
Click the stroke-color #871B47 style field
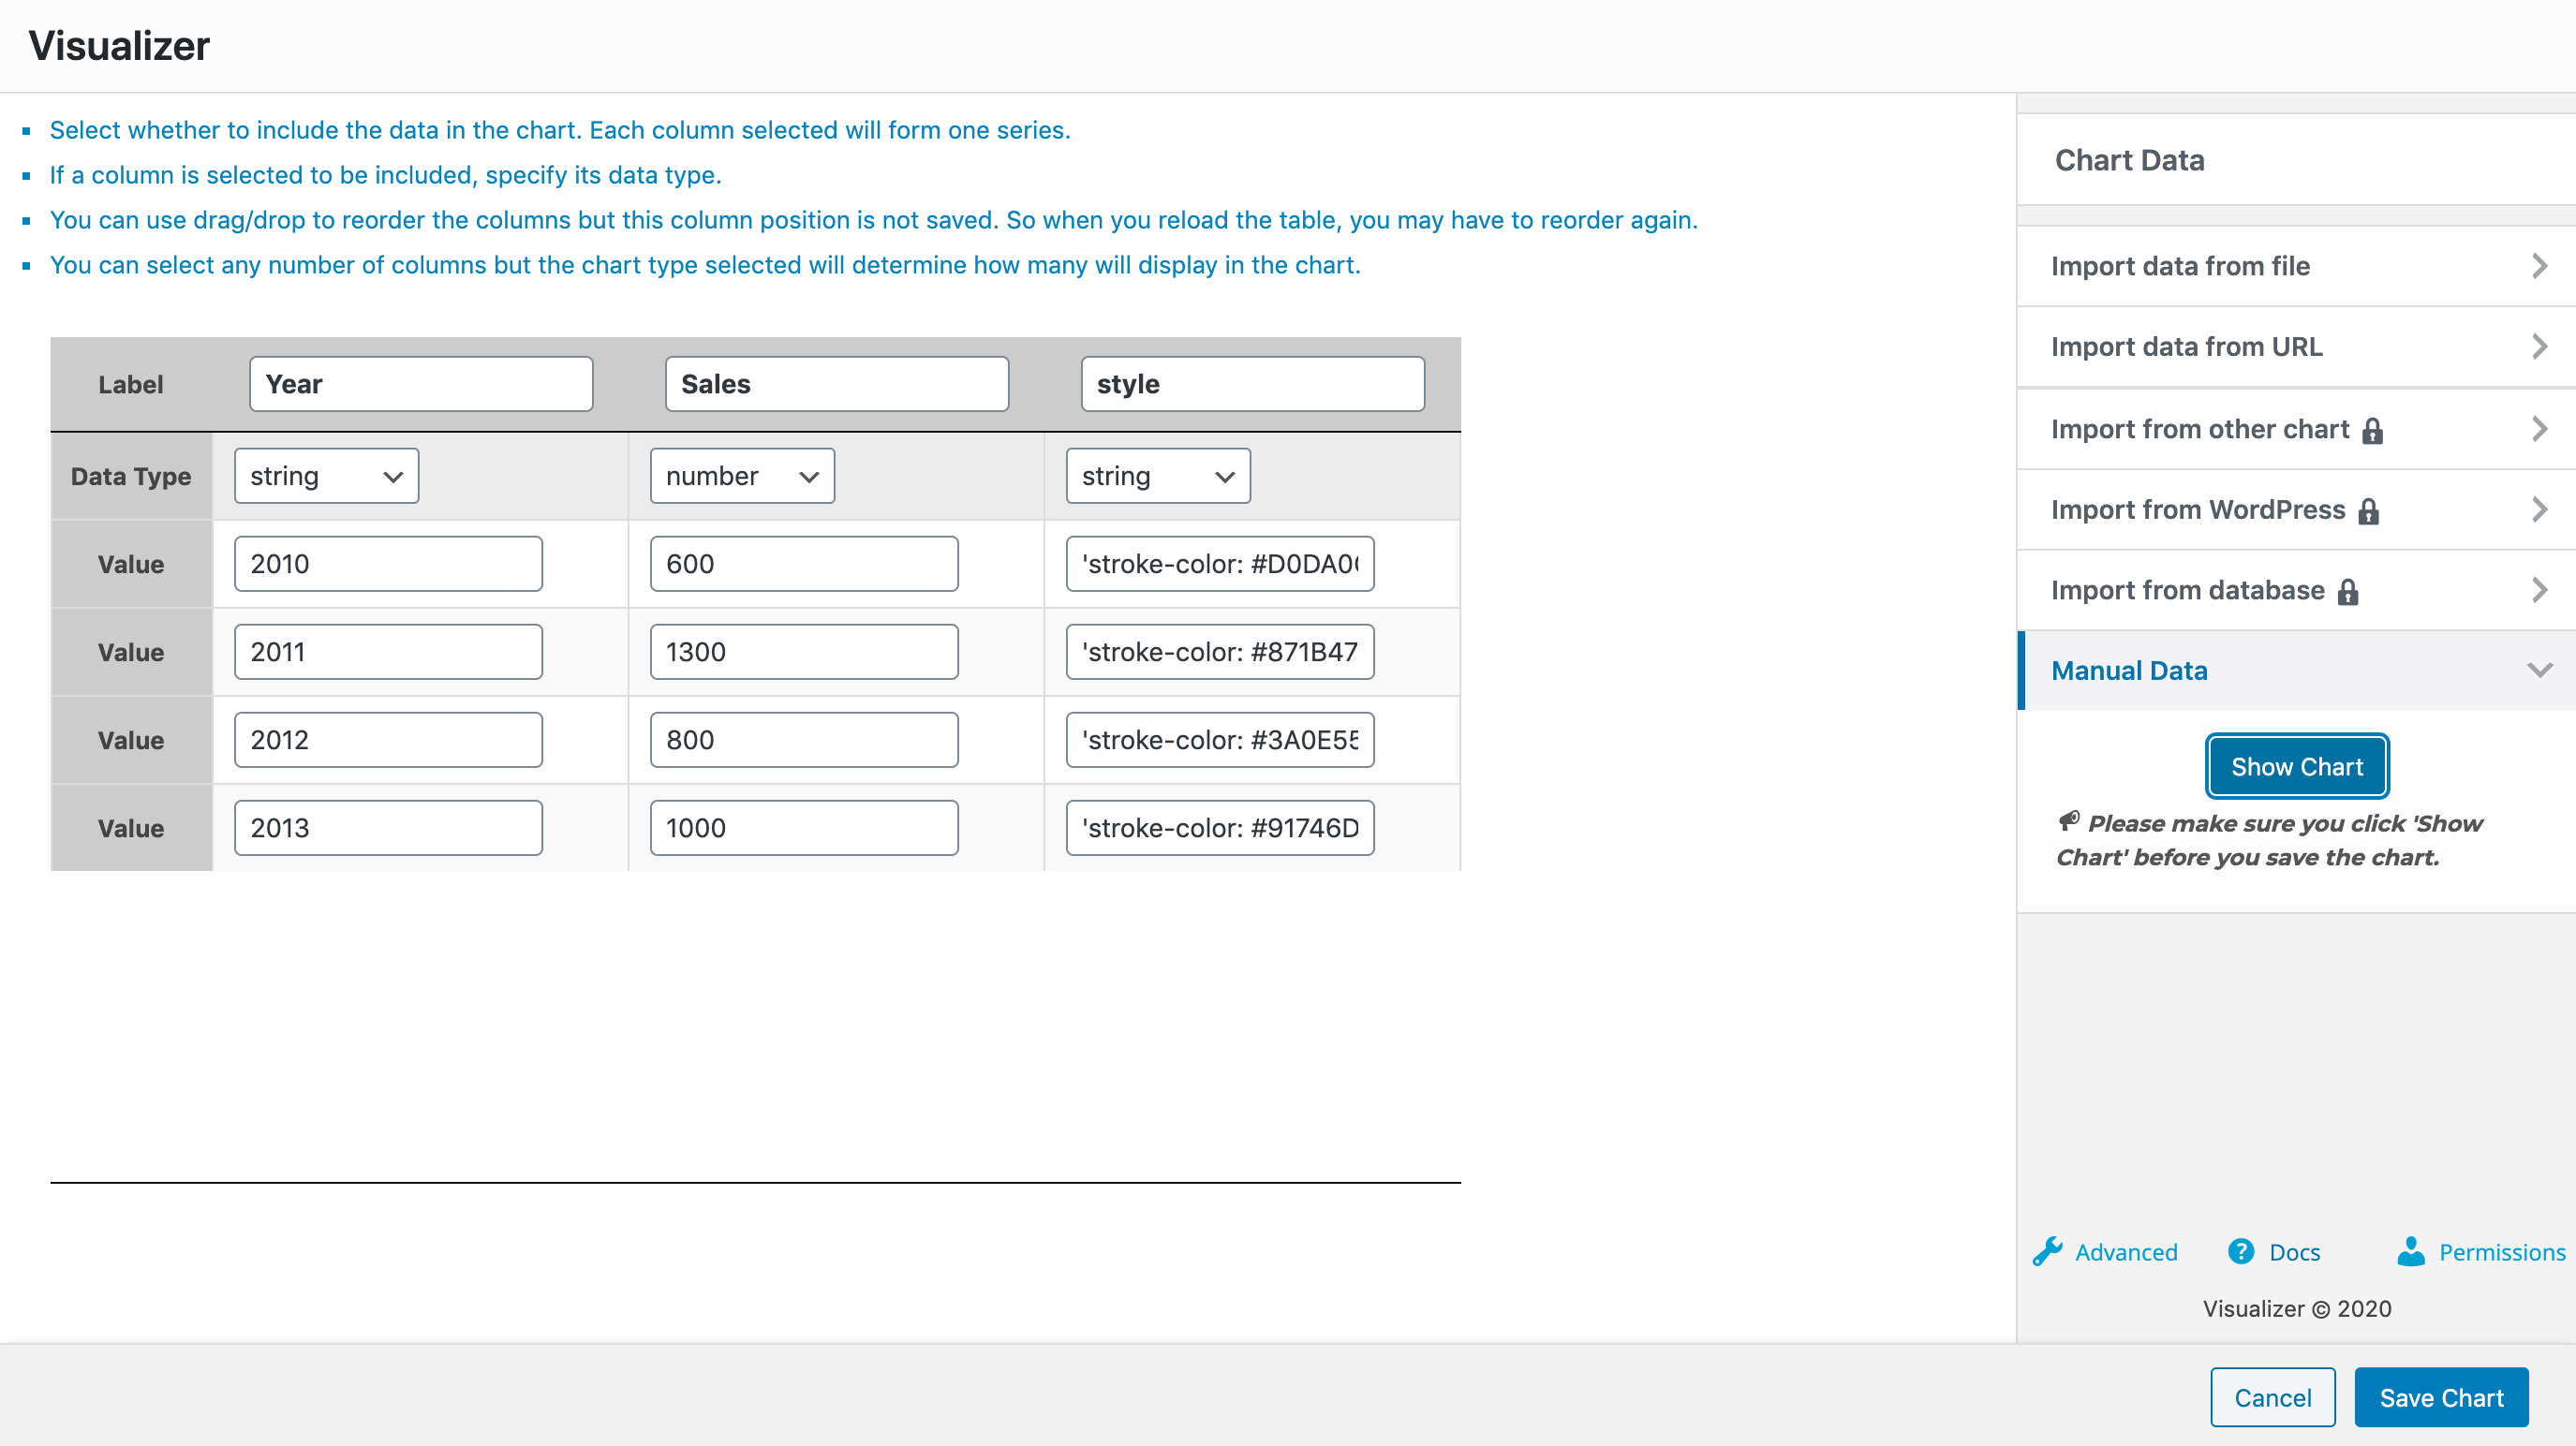1219,652
